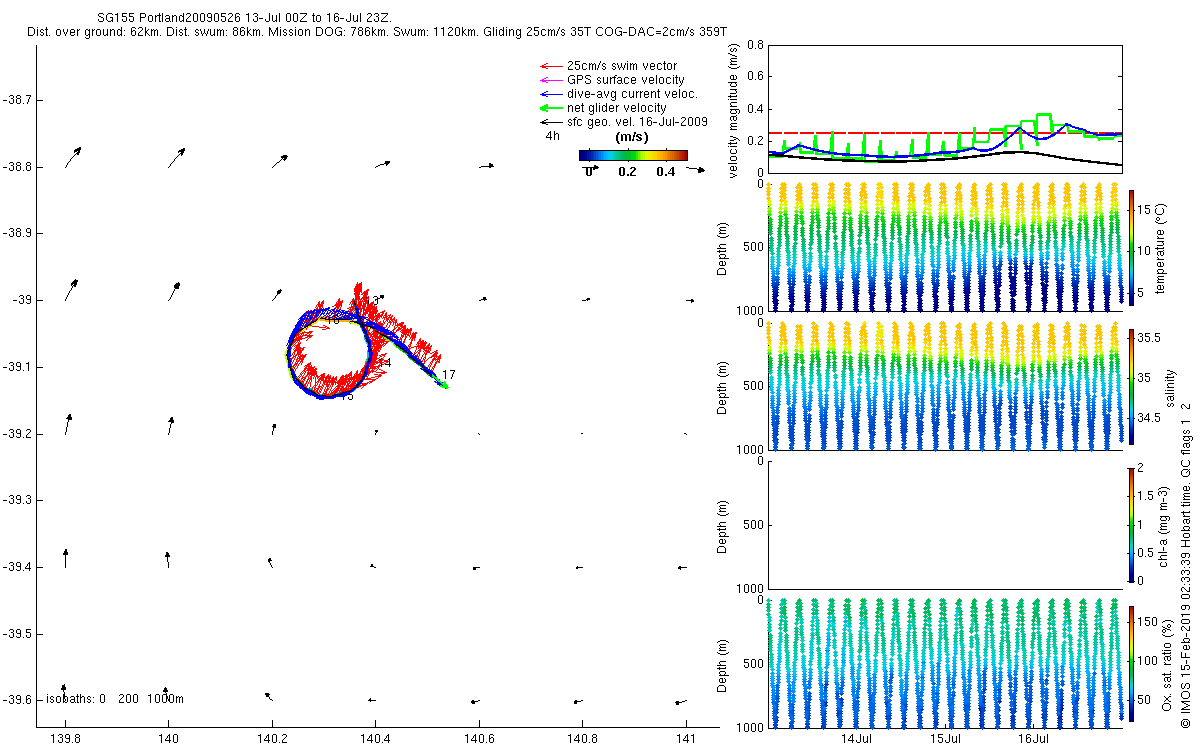
Task: Click the black arrow beside sfc geo. vel. legend
Action: tap(550, 122)
